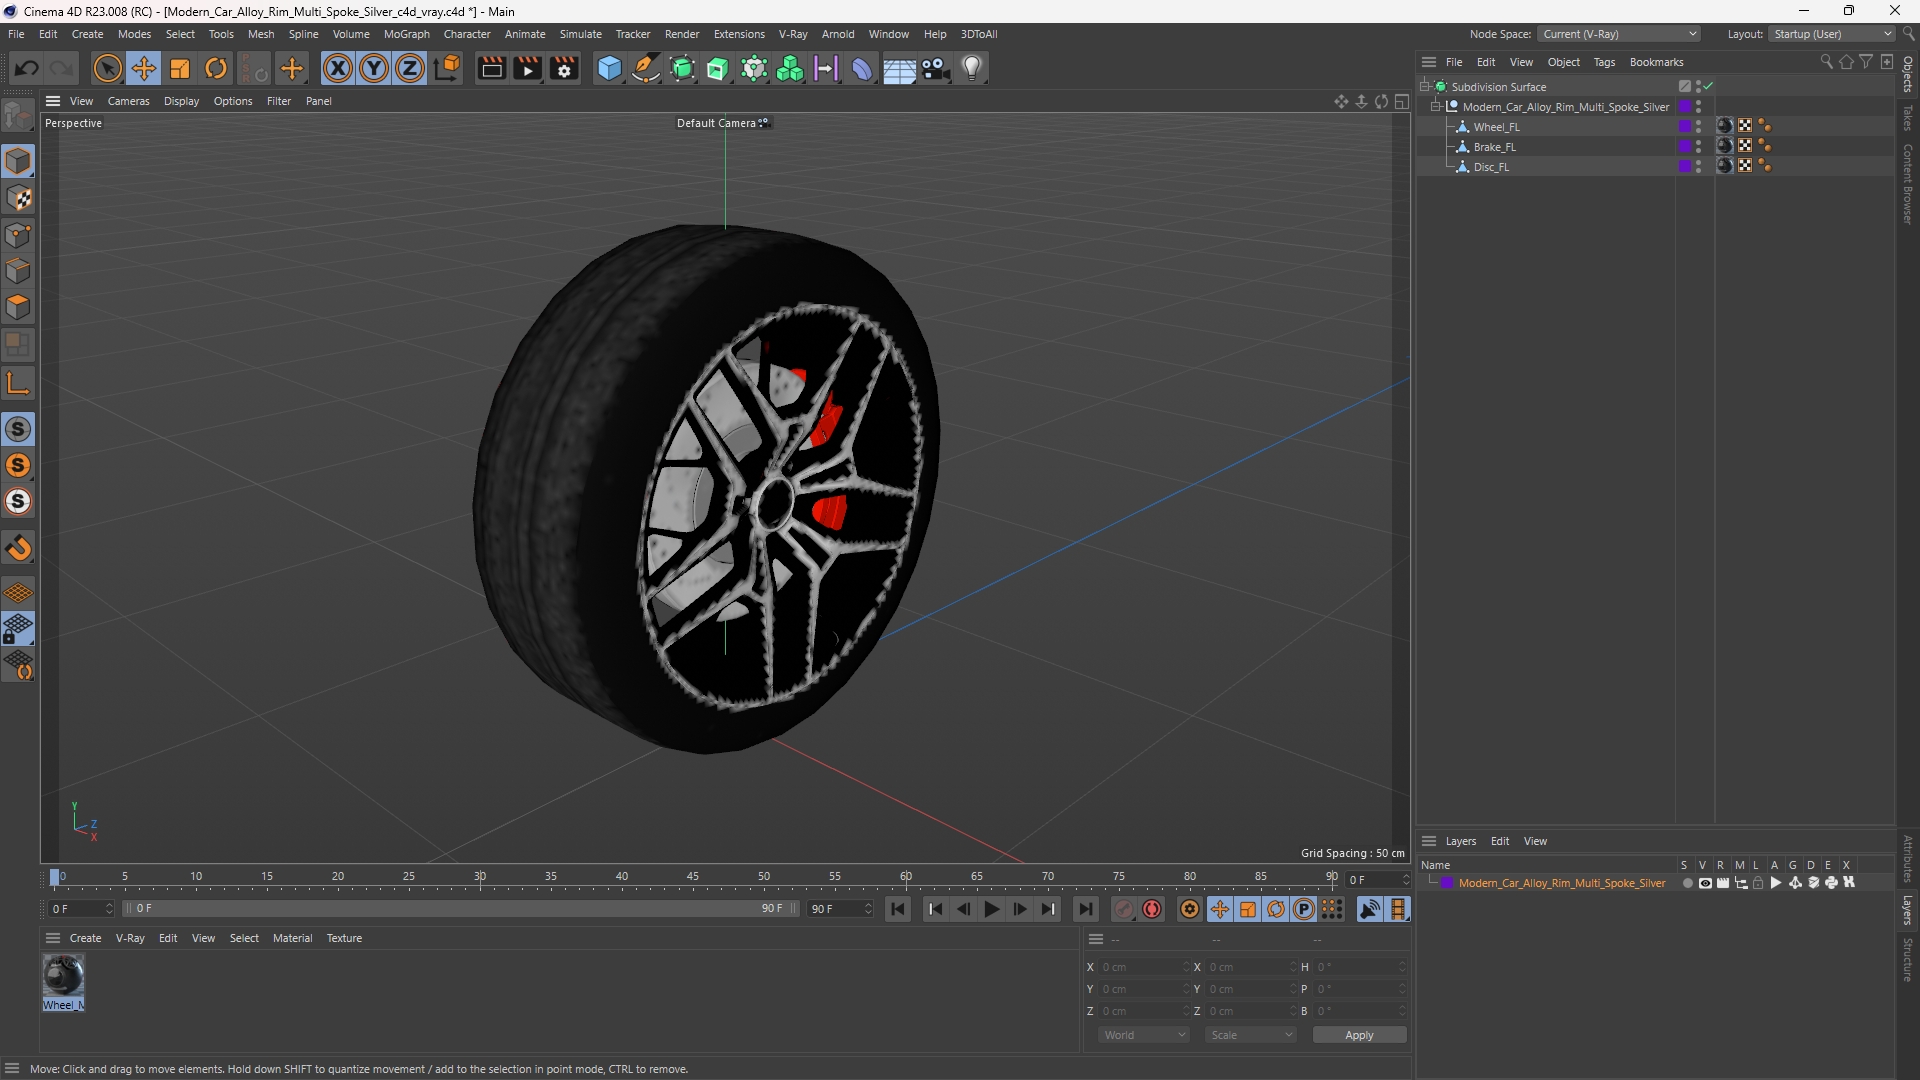Click the Enable Axis tool icon

point(18,383)
